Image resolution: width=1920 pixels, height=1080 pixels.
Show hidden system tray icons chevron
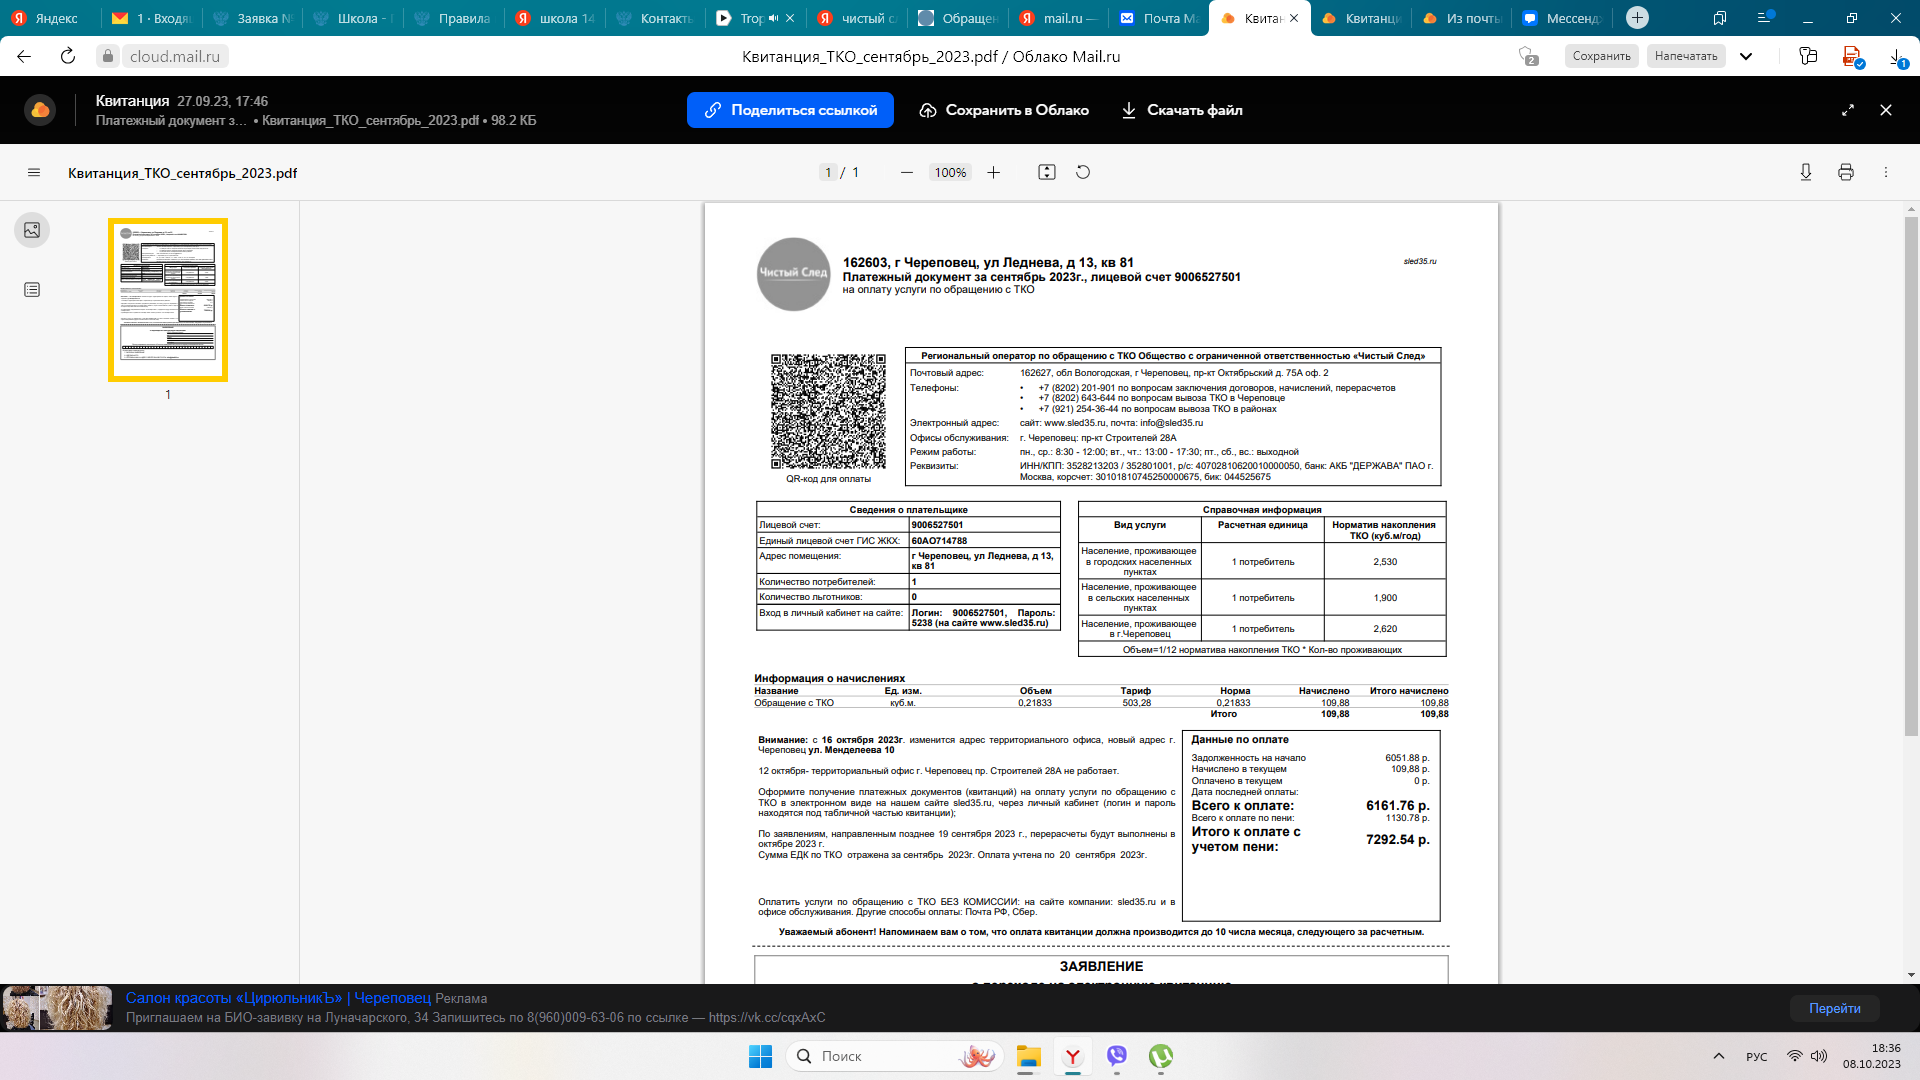pyautogui.click(x=1719, y=1056)
